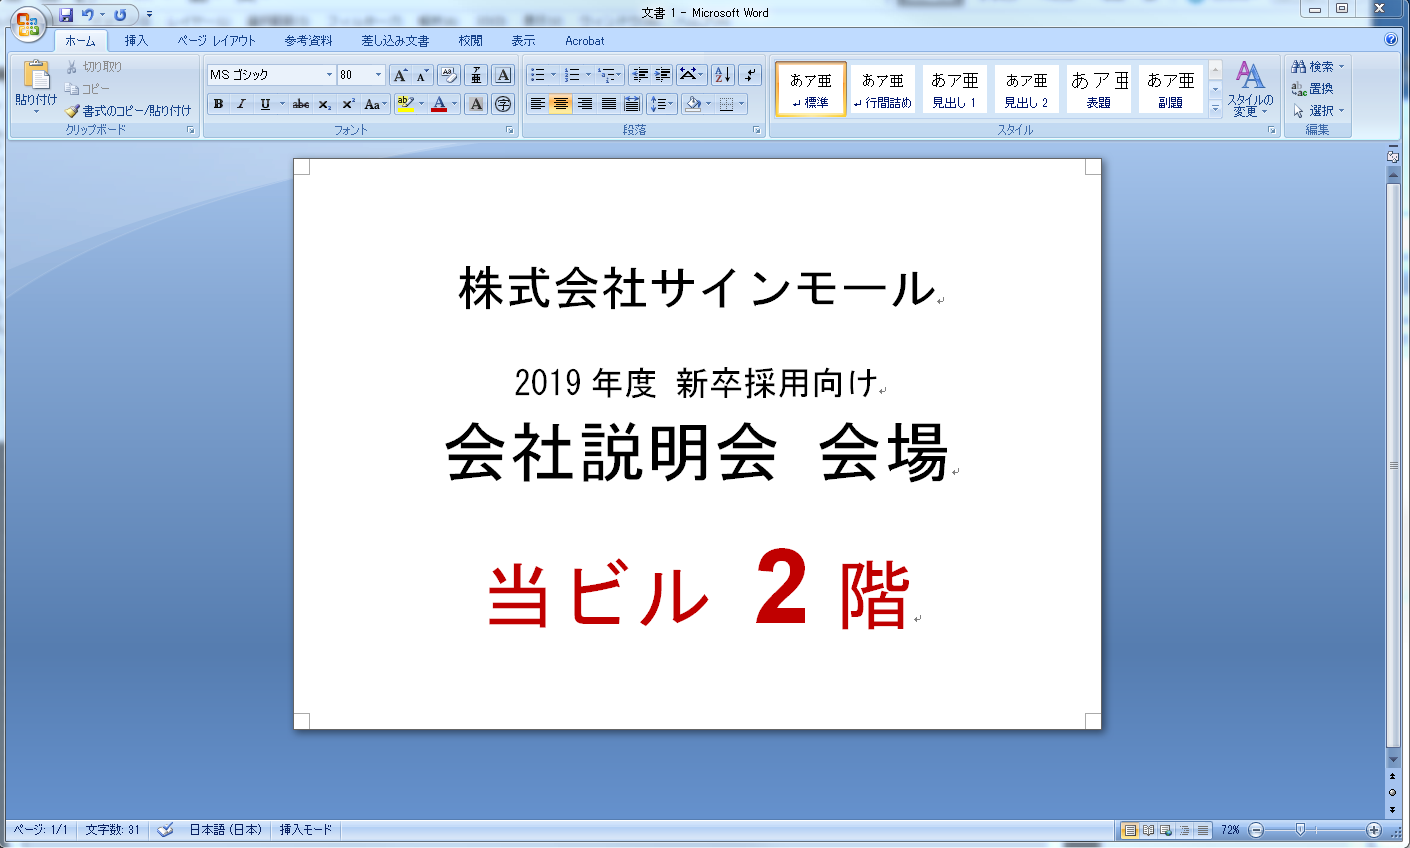Switch to Print Layout view
The width and height of the screenshot is (1410, 848).
click(x=1130, y=830)
